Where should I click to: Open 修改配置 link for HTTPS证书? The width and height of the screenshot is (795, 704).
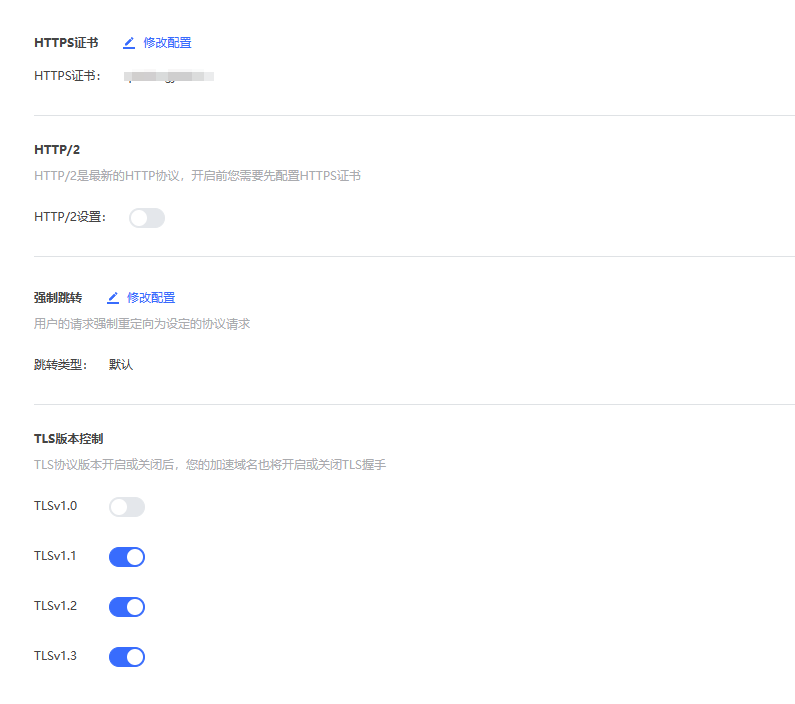(x=167, y=43)
